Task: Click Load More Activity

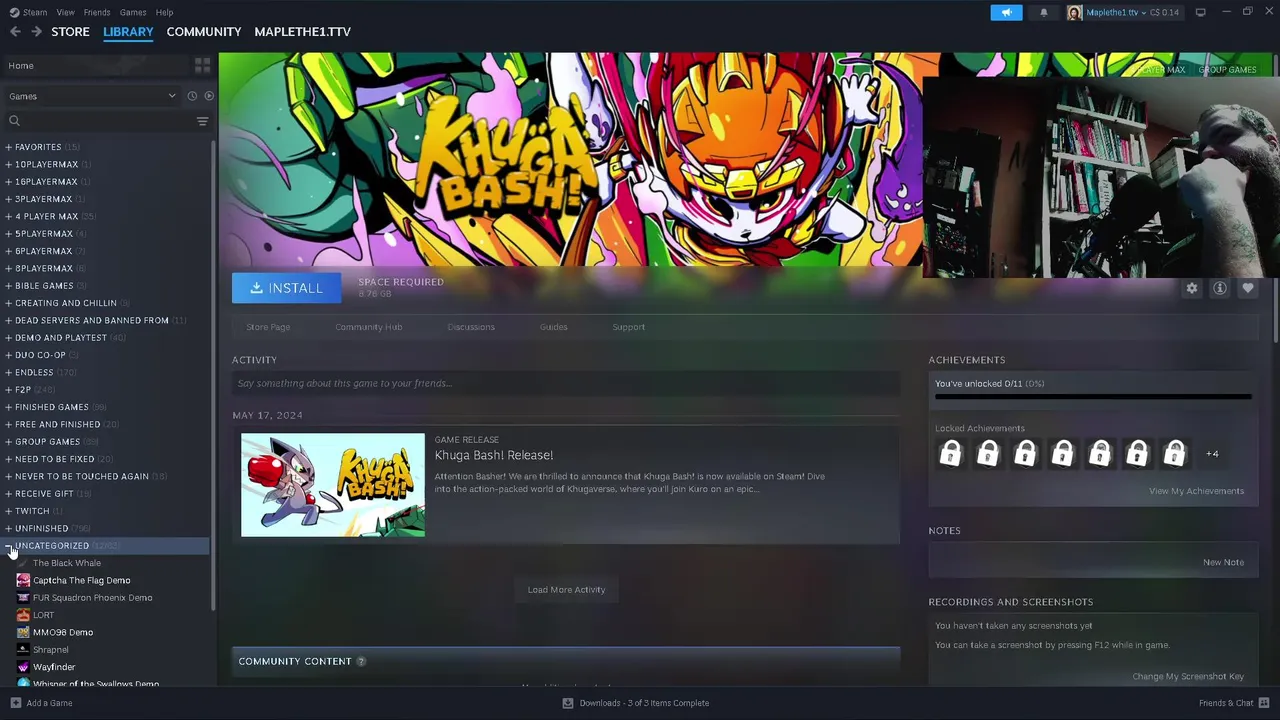Action: 566,590
